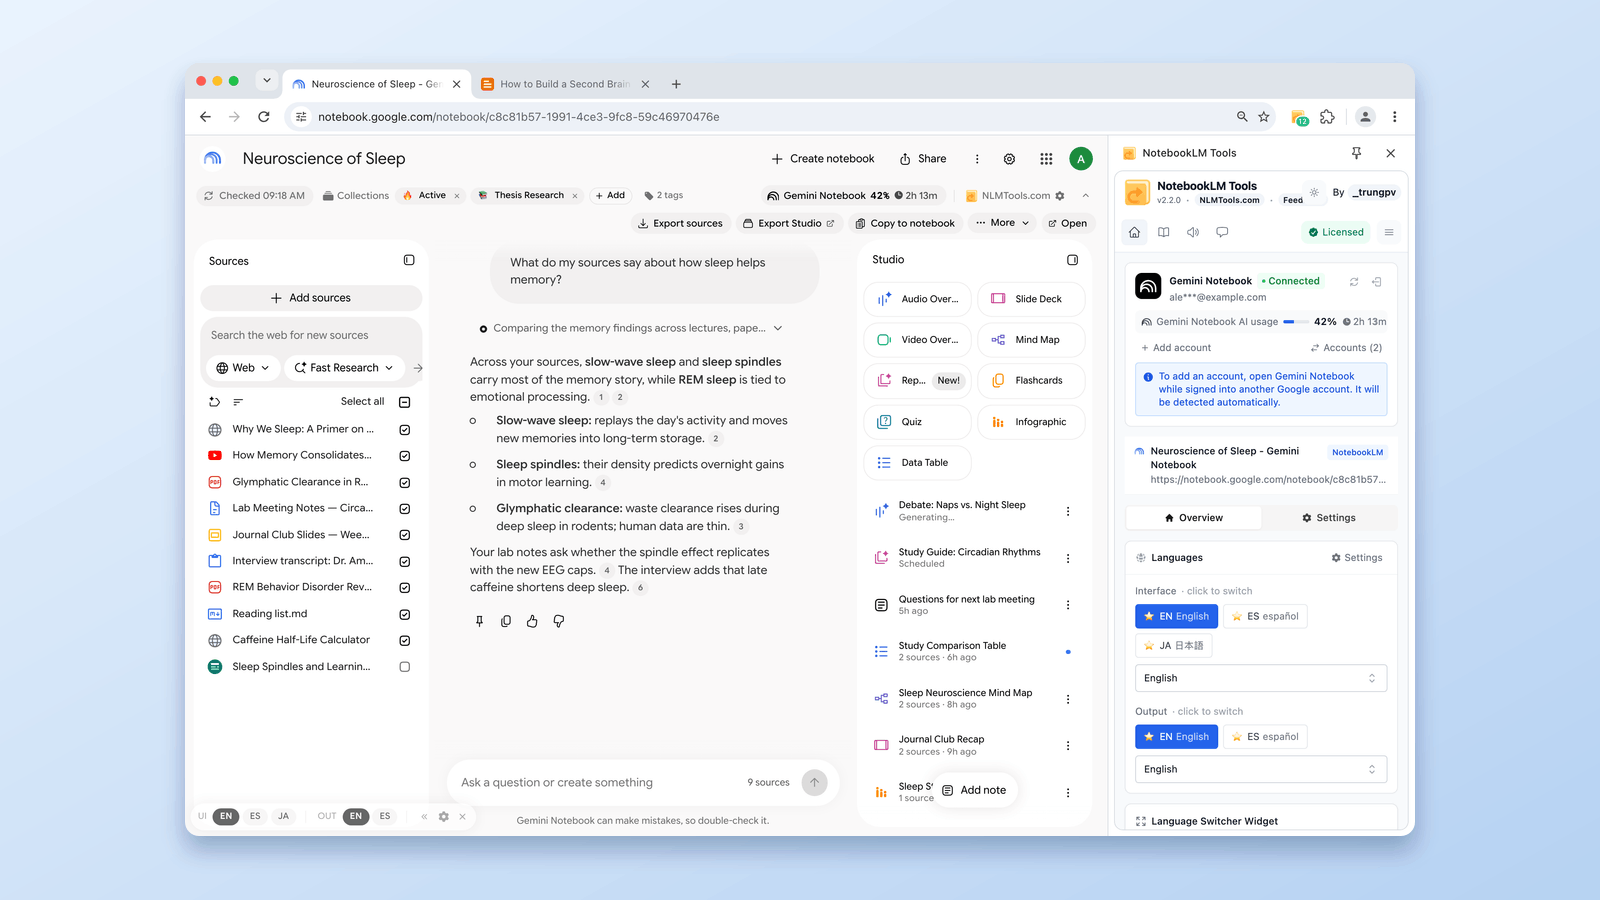Pin the NotebookLM Tools side panel

(x=1357, y=153)
